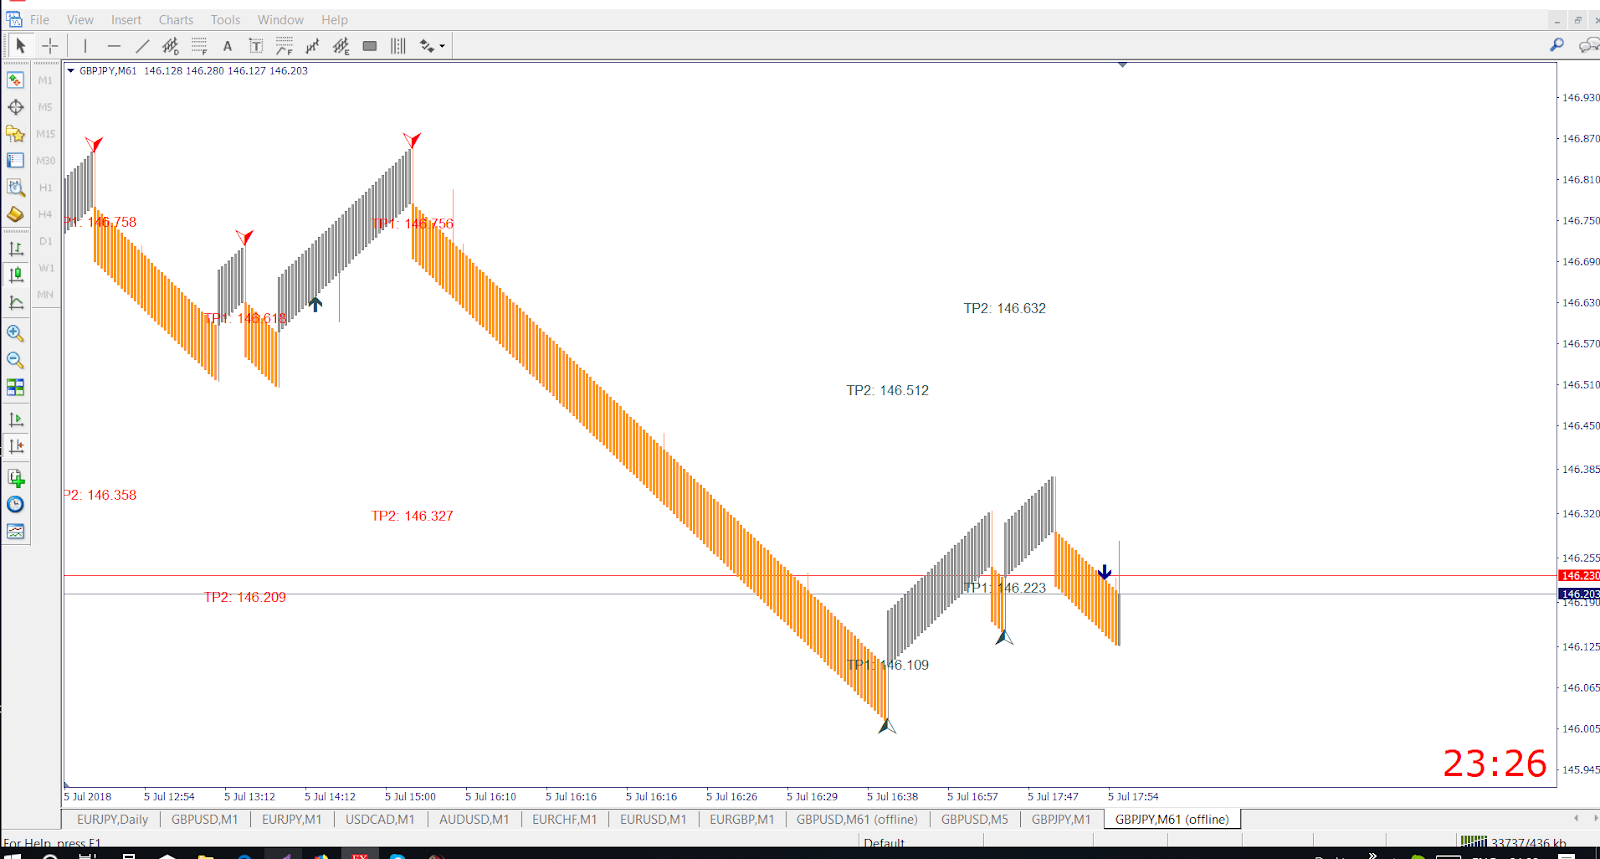Pick the Equidistant Channel tool
1600x859 pixels.
[341, 45]
